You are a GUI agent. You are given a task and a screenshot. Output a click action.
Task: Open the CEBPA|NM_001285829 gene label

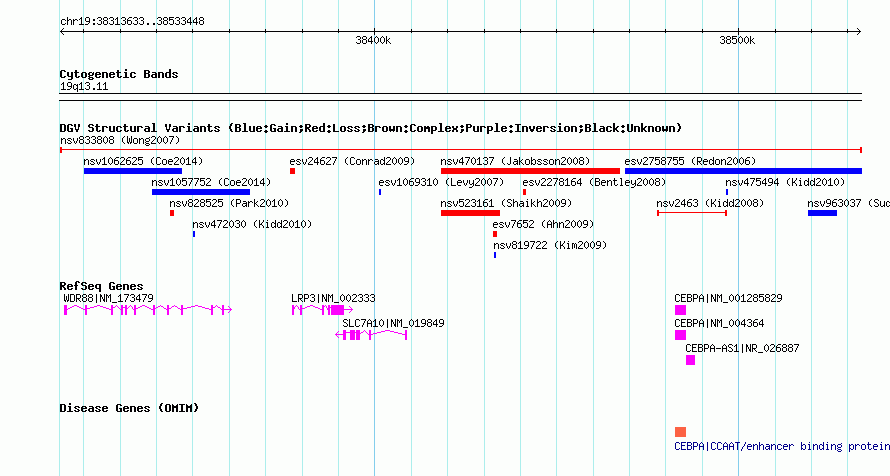[x=728, y=298]
